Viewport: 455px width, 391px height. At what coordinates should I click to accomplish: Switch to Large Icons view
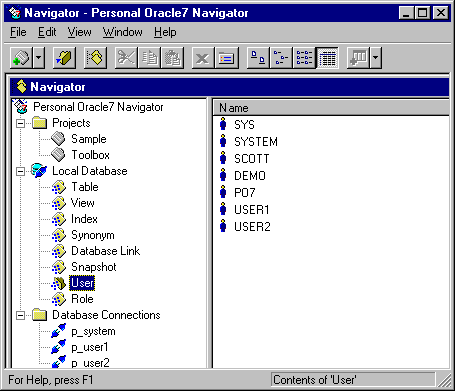[x=258, y=58]
